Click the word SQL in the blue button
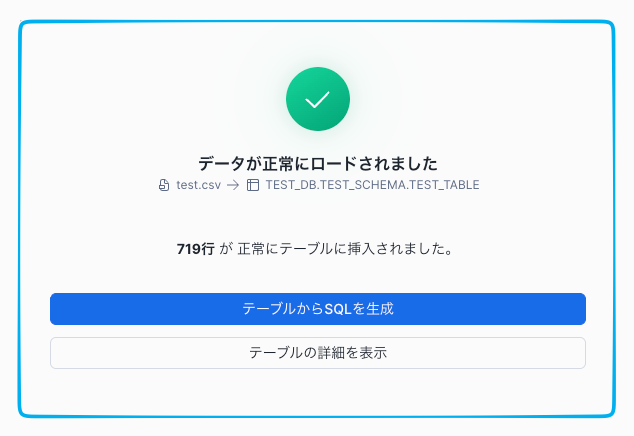This screenshot has width=634, height=436. 338,309
